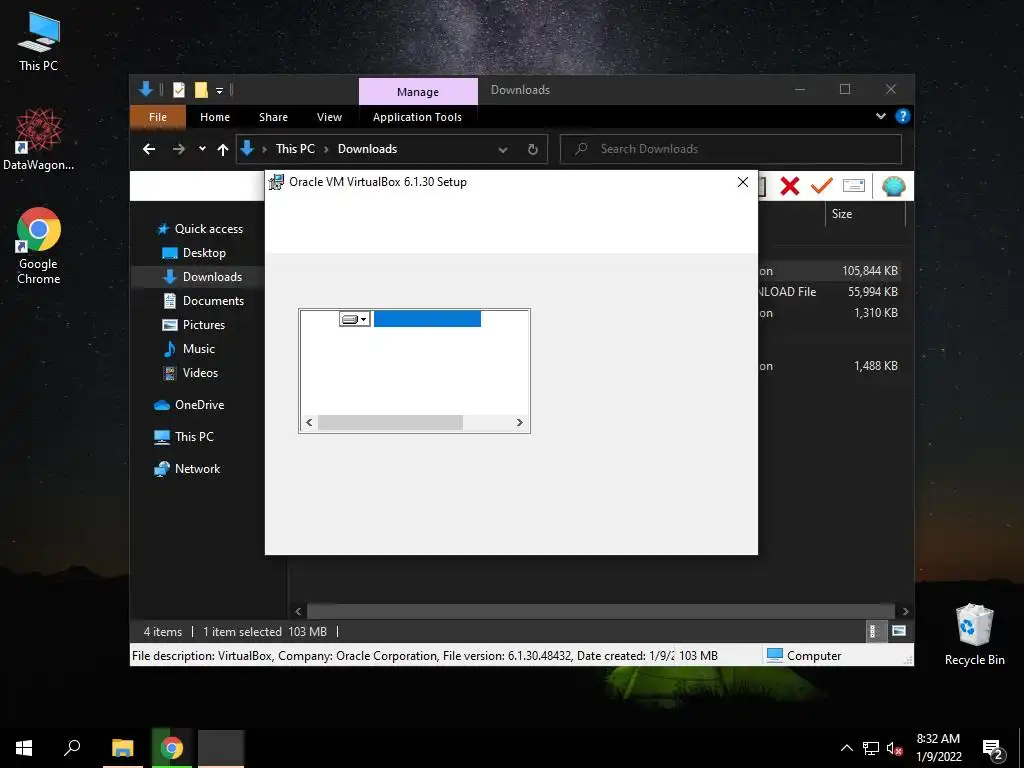Open the muted volume tray icon
1024x768 pixels.
tap(895, 748)
